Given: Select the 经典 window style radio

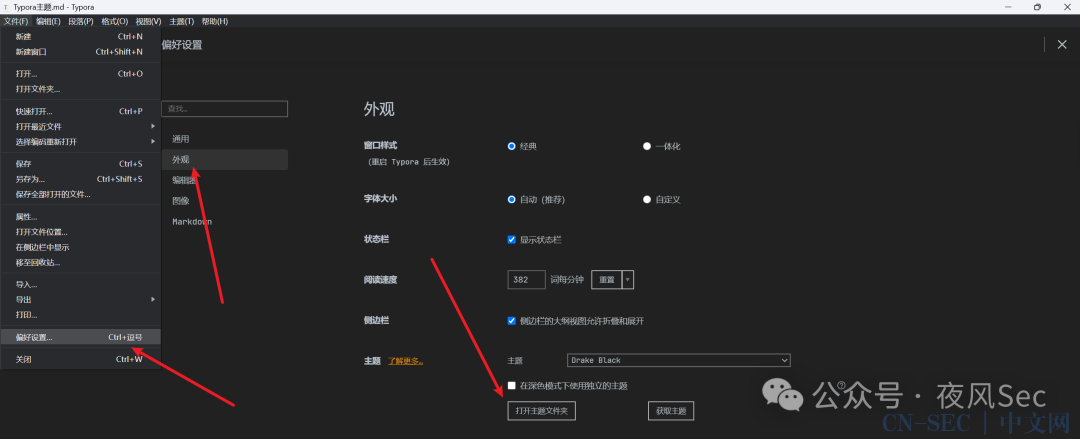Looking at the screenshot, I should (x=511, y=146).
